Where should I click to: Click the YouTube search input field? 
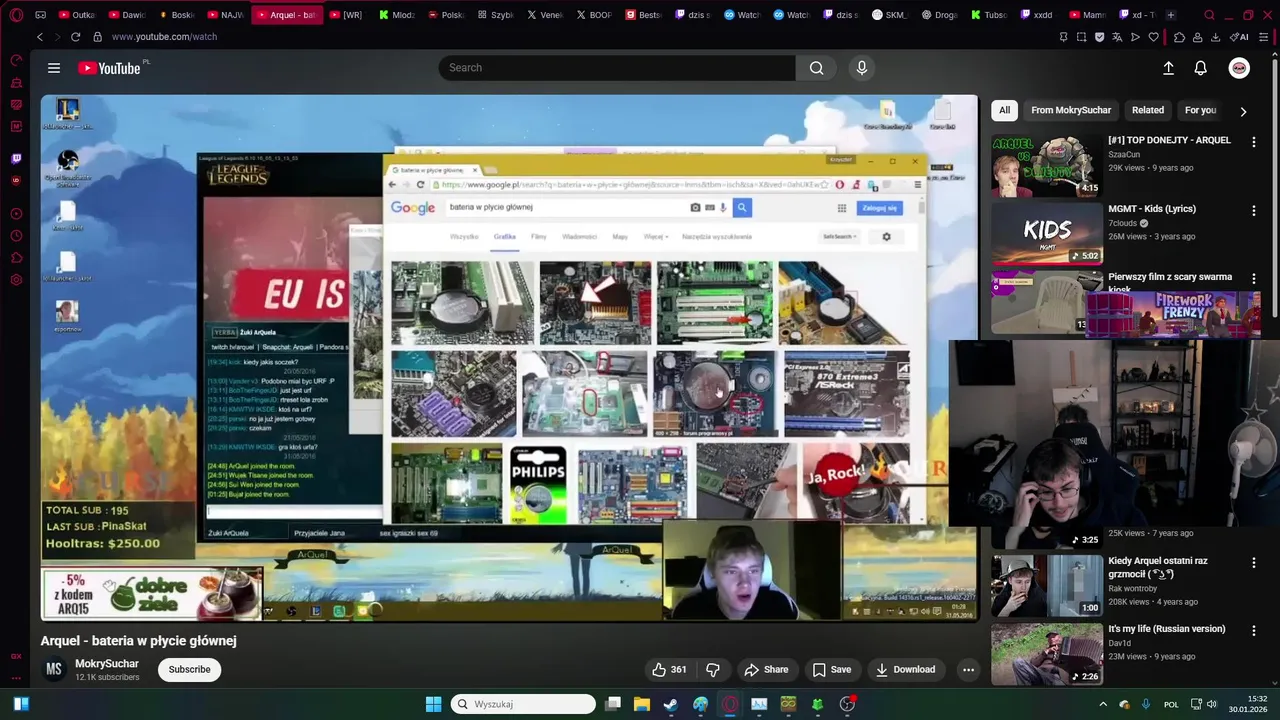(x=617, y=68)
